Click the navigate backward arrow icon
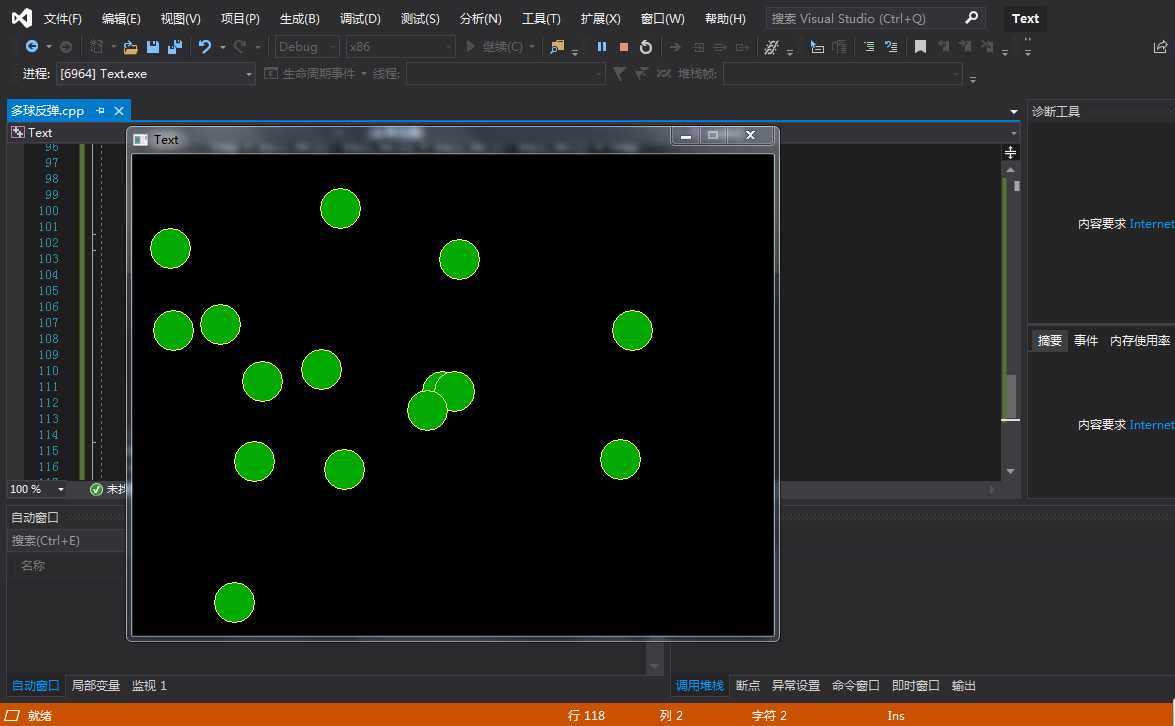1175x726 pixels. [31, 46]
